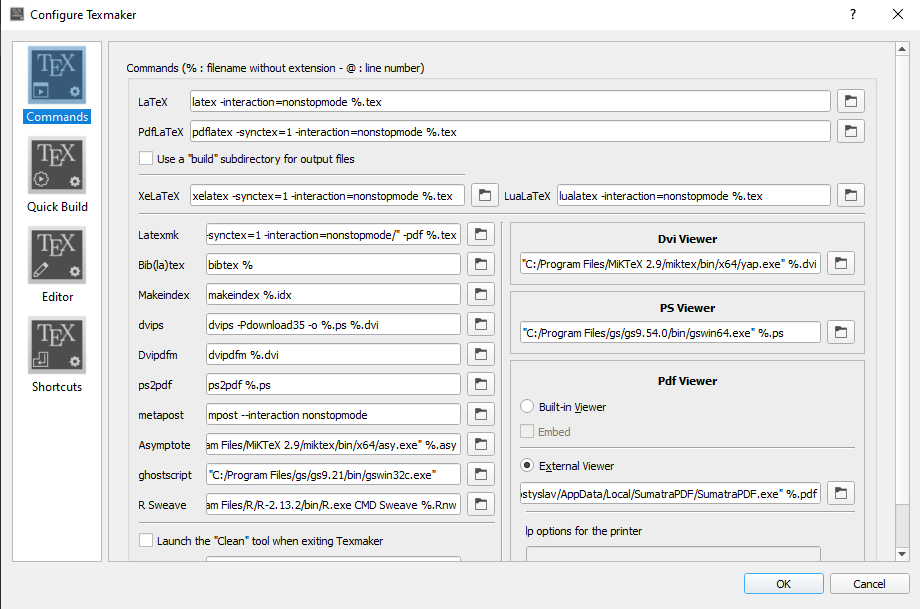This screenshot has width=920, height=609.
Task: Open the Shortcuts settings page
Action: pyautogui.click(x=57, y=355)
